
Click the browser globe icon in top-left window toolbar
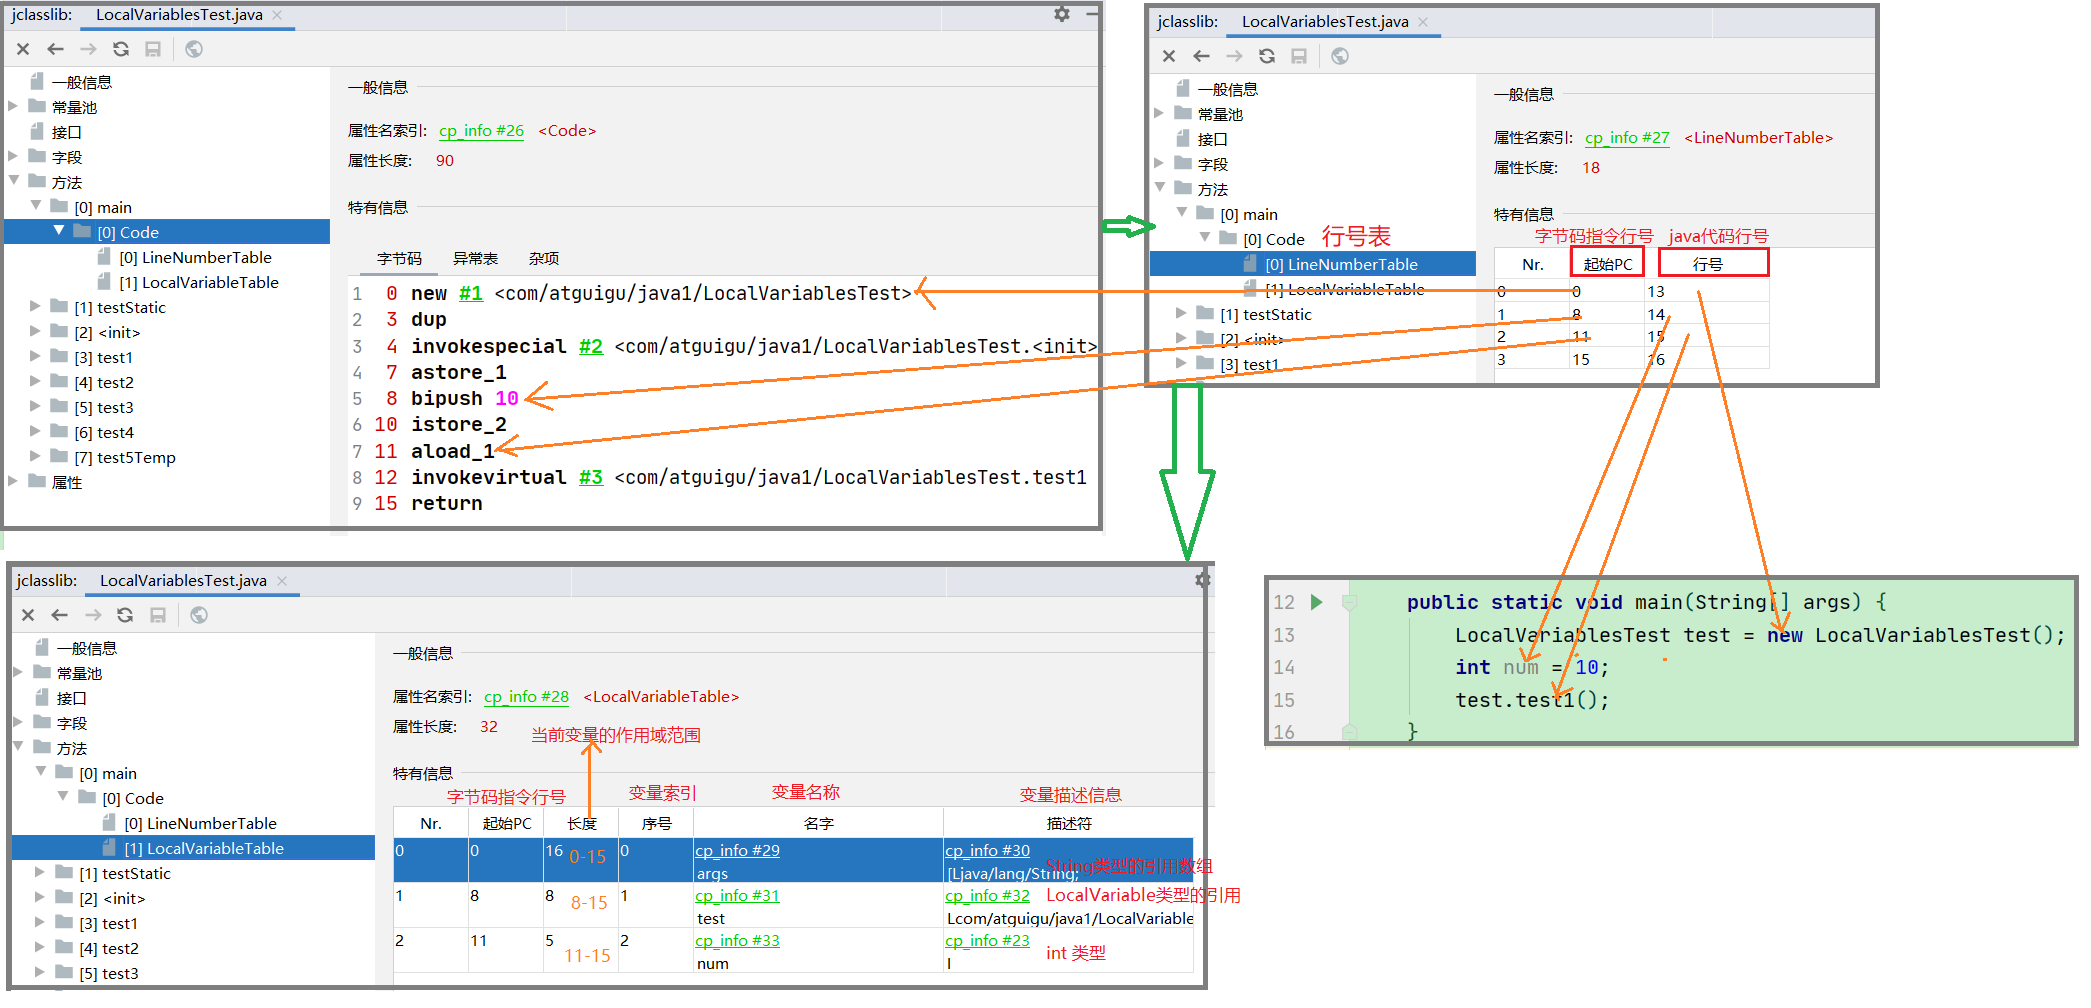point(194,49)
